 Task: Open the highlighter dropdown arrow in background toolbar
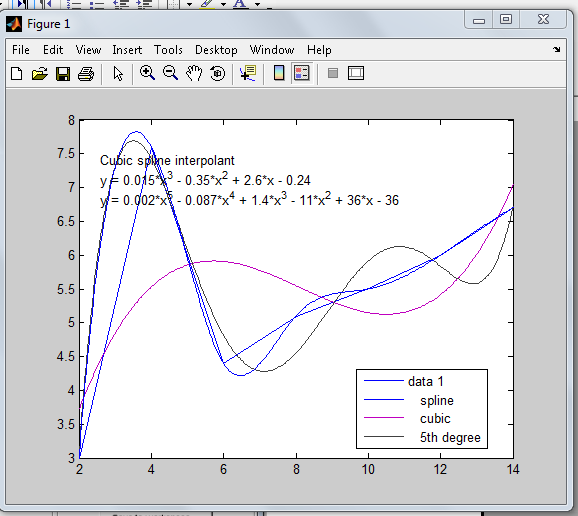[223, 4]
